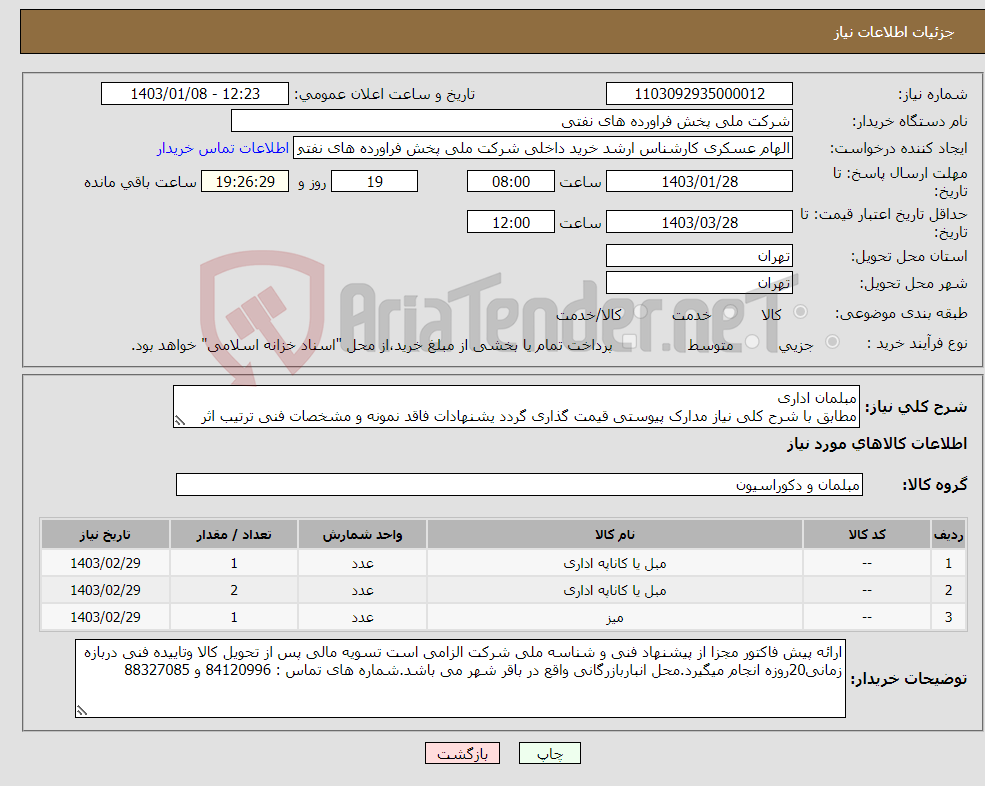This screenshot has width=985, height=786.
Task: Click item name in row 1
Action: click(614, 563)
